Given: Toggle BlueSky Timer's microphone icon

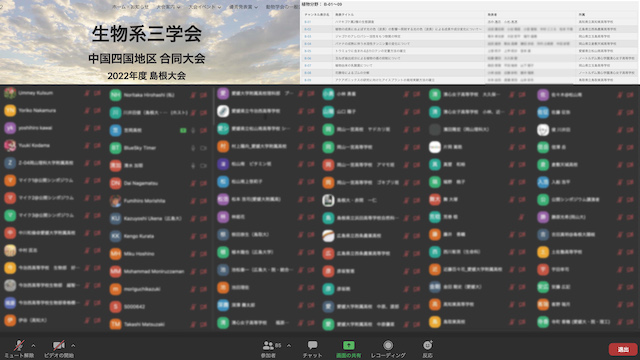Looking at the screenshot, I should click(x=193, y=148).
